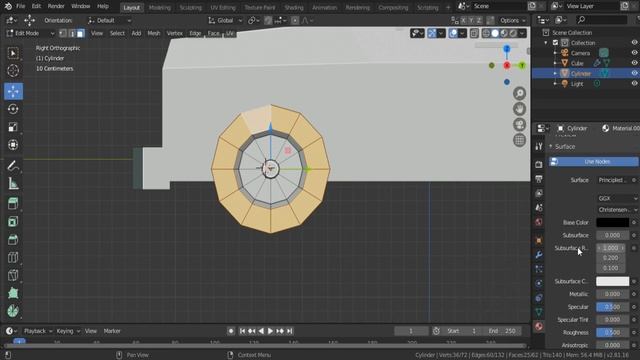Open the Playback dropdown
This screenshot has width=640, height=360.
(x=38, y=331)
